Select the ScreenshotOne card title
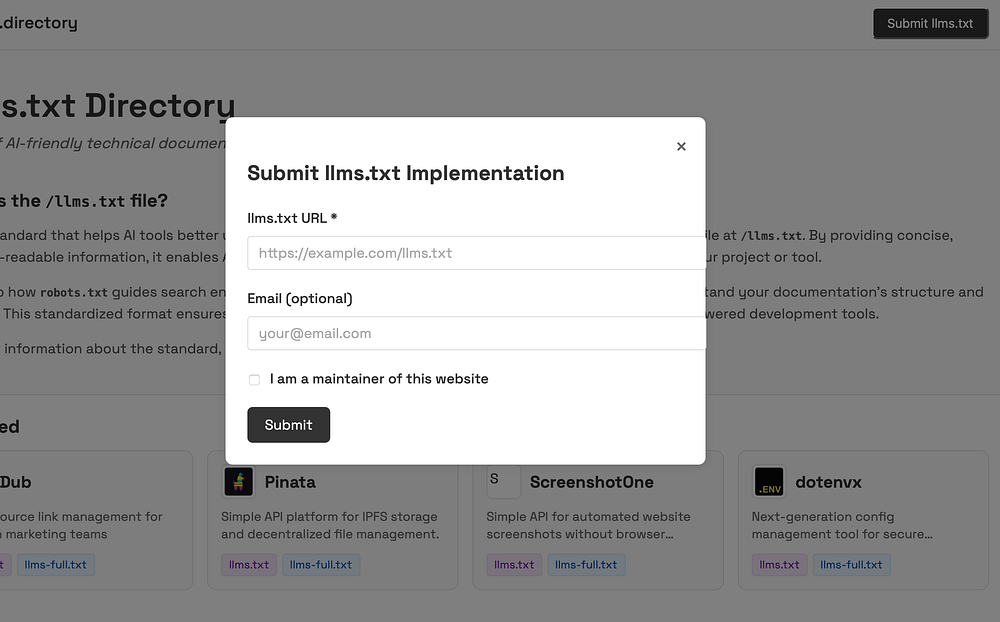1000x622 pixels. point(591,482)
